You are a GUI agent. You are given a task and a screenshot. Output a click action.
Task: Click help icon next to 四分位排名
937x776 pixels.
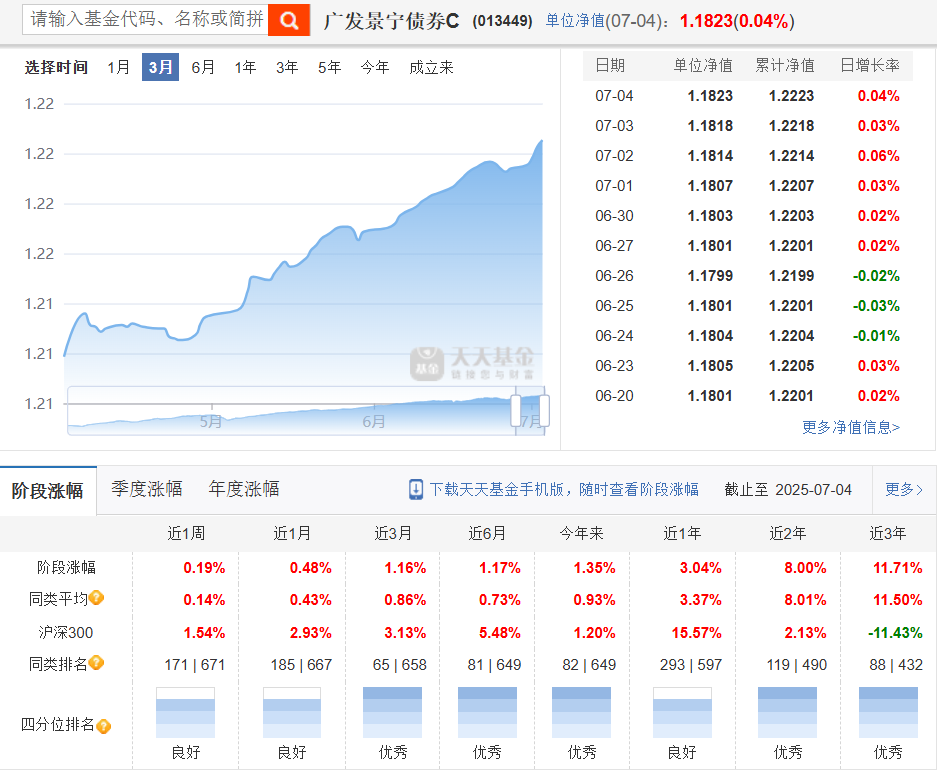point(103,726)
